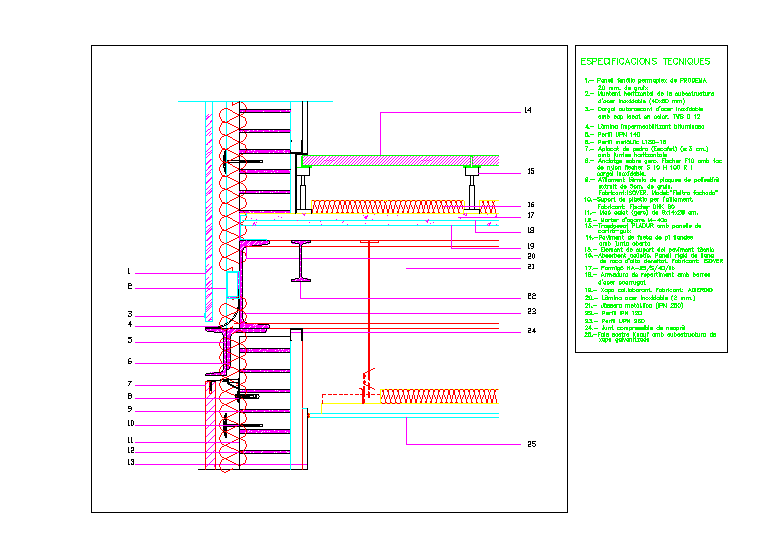
Task: Select callout number 14 on the right
Action: [x=531, y=110]
